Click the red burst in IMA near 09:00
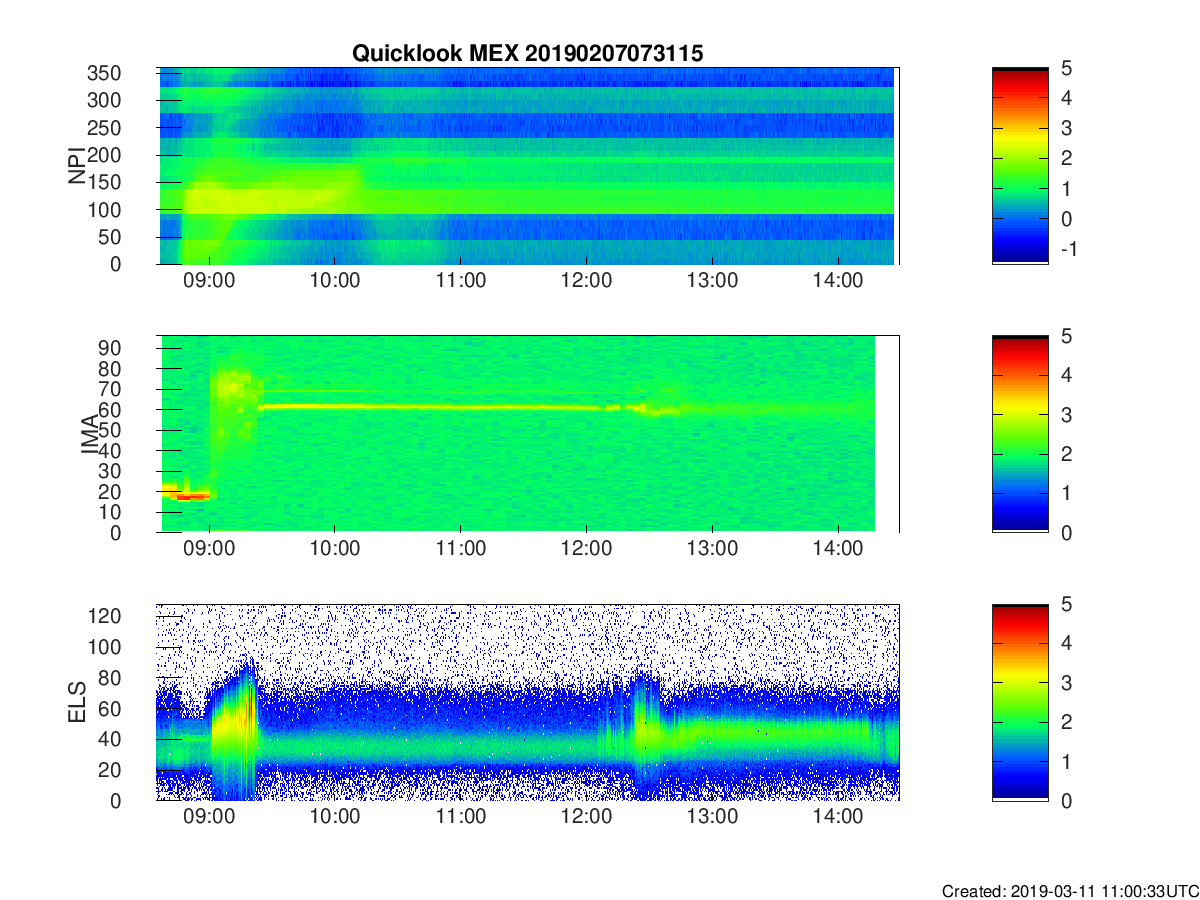The width and height of the screenshot is (1200, 900). coord(190,495)
